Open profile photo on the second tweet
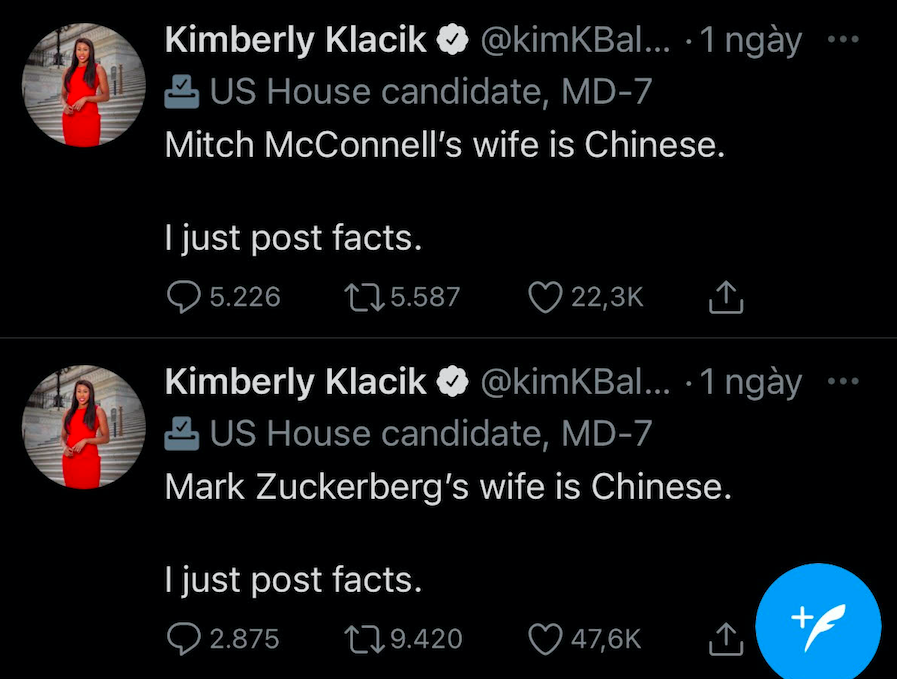The width and height of the screenshot is (897, 679). [x=84, y=427]
